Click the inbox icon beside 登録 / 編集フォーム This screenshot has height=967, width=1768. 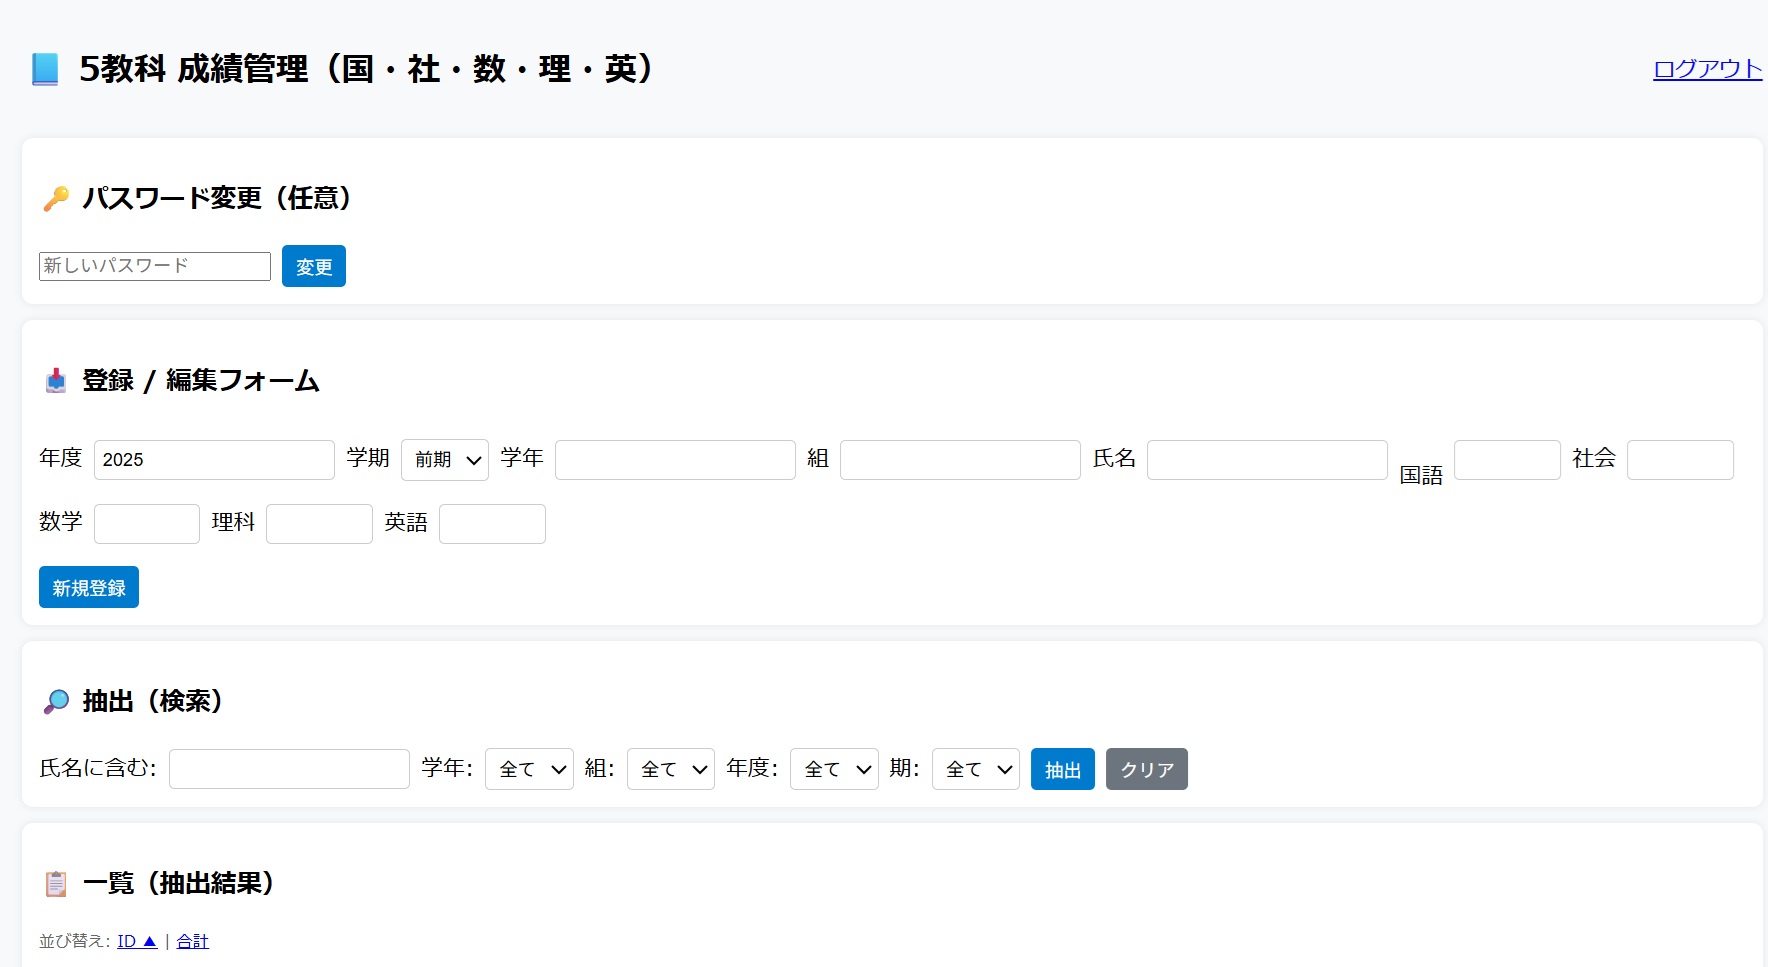56,381
